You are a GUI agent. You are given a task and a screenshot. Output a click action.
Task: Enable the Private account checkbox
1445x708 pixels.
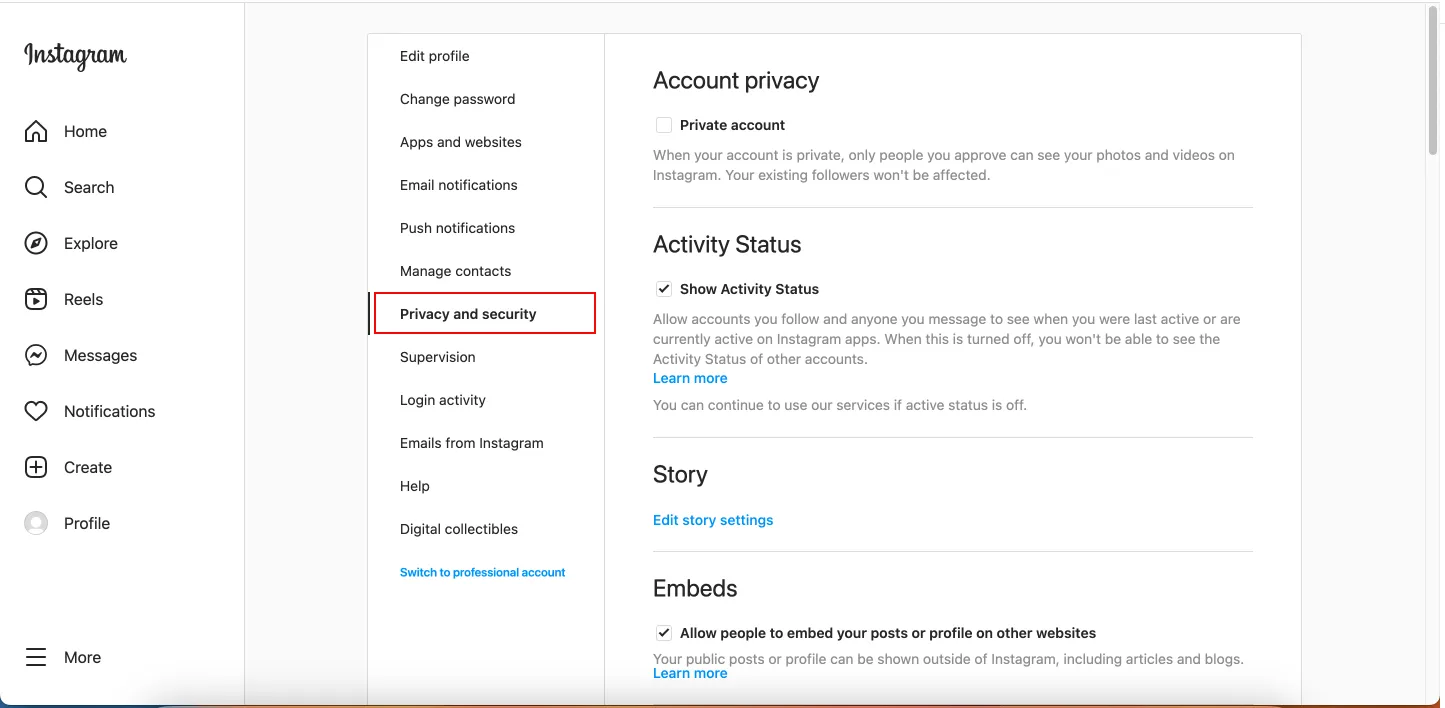664,125
